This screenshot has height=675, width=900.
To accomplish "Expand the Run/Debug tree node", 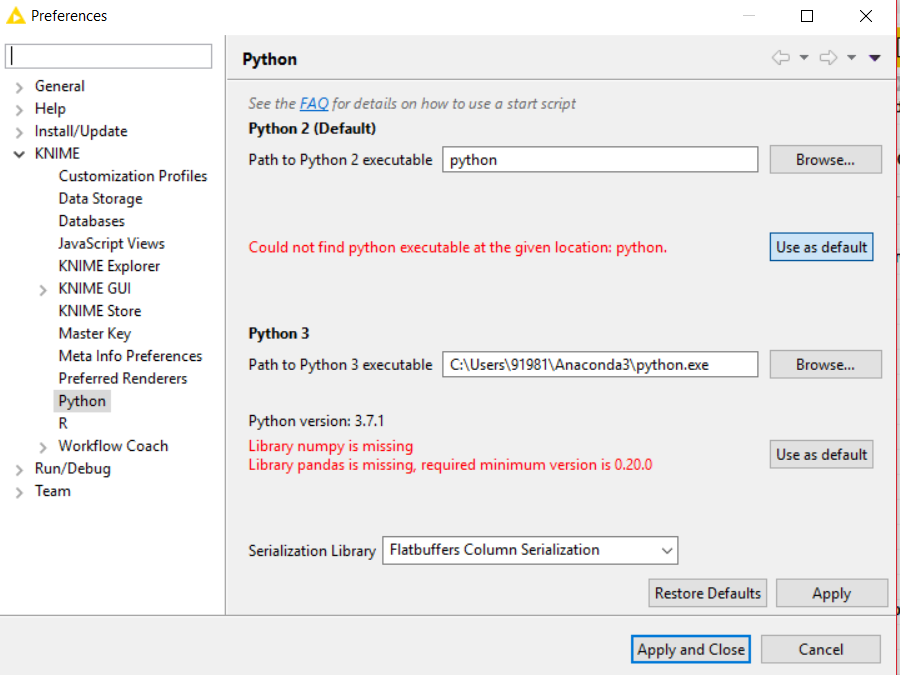I will click(x=19, y=469).
